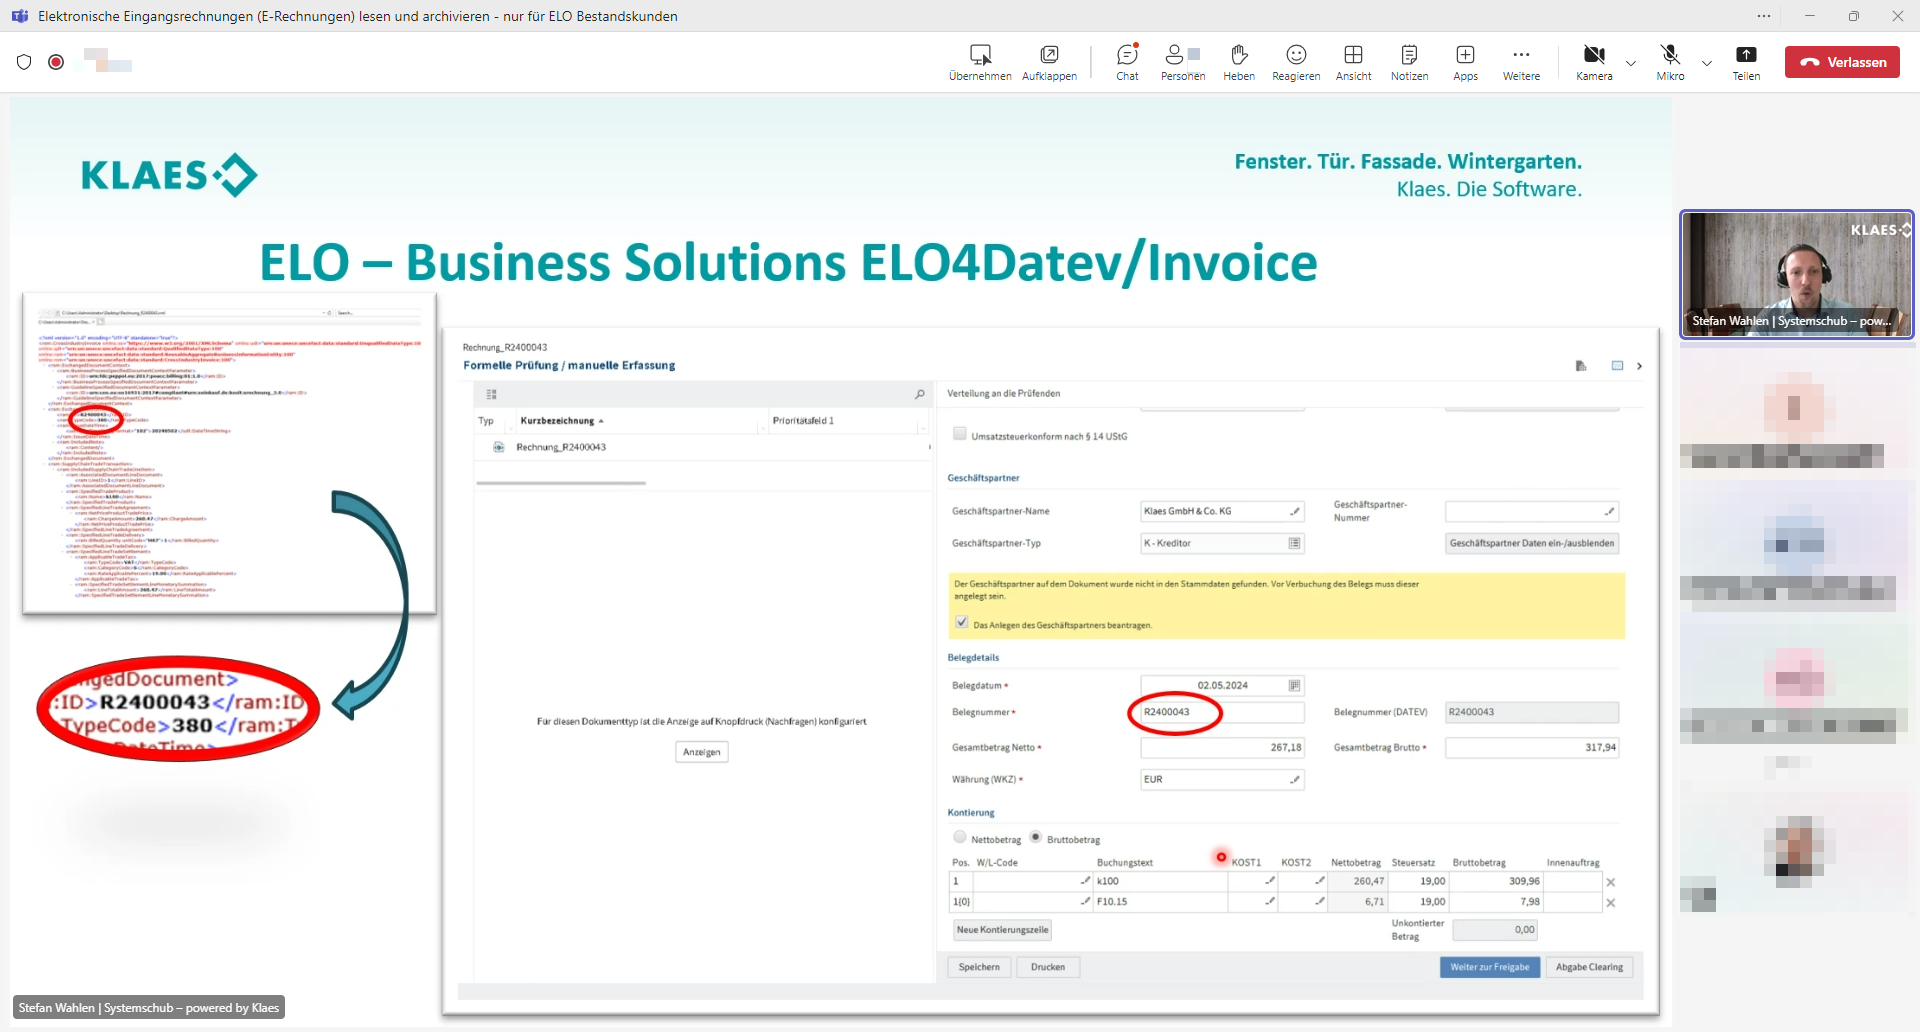This screenshot has height=1032, width=1920.
Task: Click W/L-Code edit pencil in row 1
Action: click(x=1085, y=881)
